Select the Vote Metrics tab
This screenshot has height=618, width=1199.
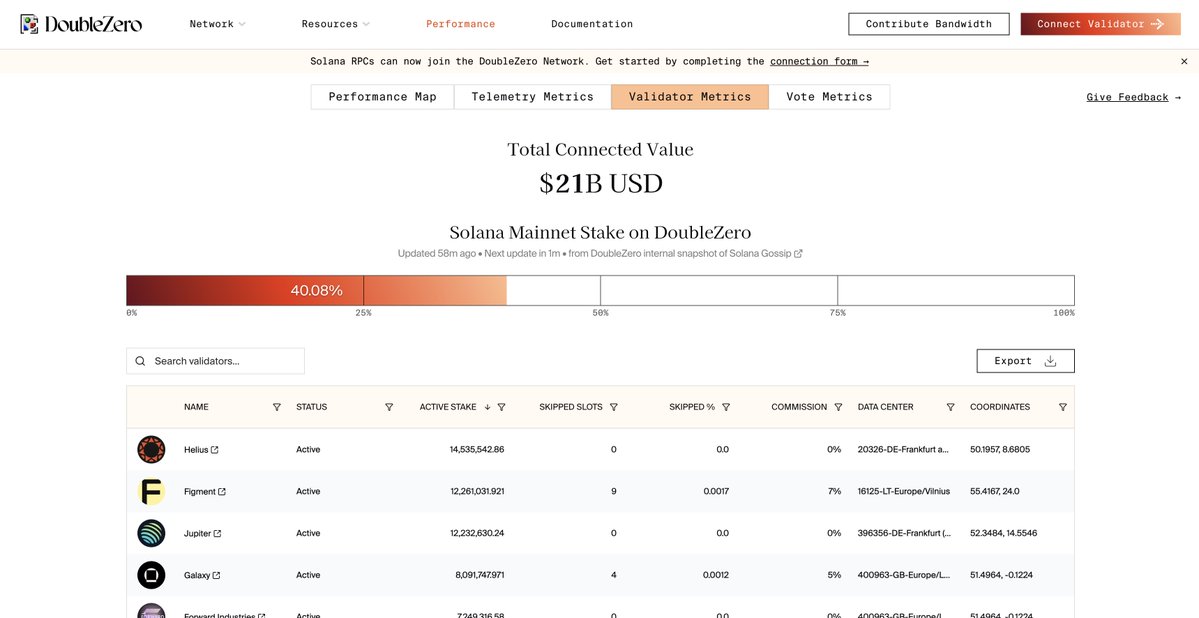coord(828,96)
